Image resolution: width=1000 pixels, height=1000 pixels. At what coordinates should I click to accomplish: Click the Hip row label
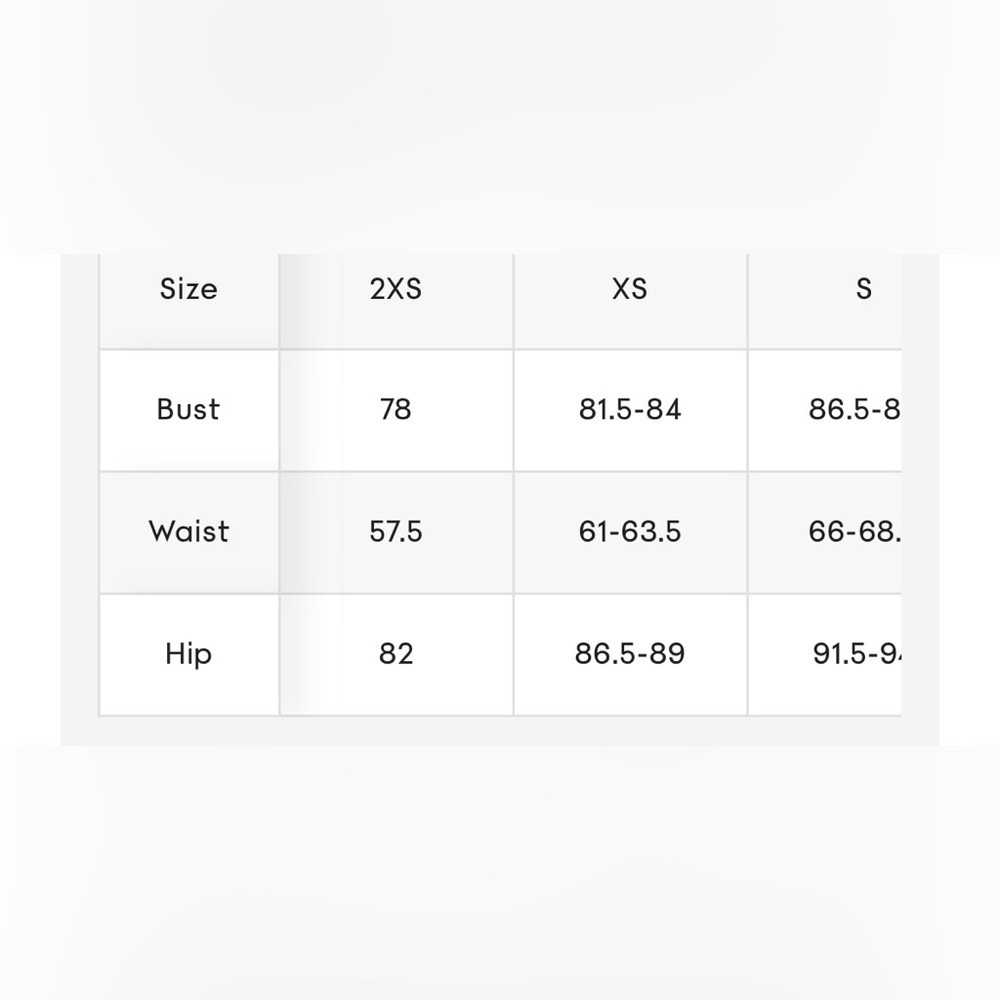pos(188,654)
